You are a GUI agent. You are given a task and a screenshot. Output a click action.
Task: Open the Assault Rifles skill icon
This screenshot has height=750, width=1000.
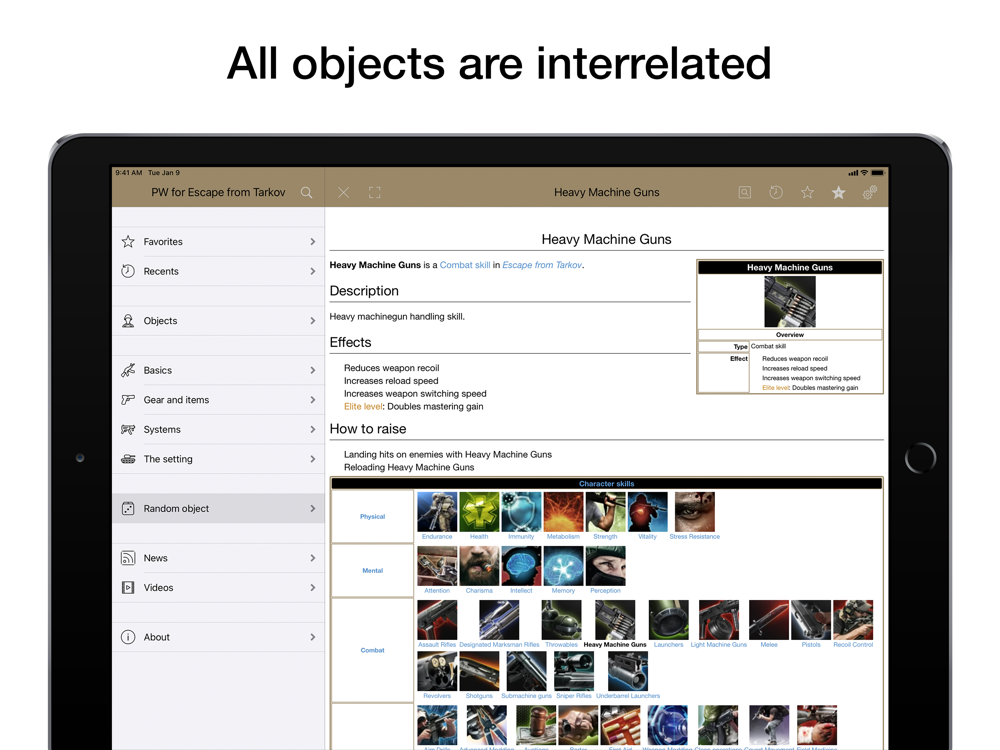pos(437,620)
